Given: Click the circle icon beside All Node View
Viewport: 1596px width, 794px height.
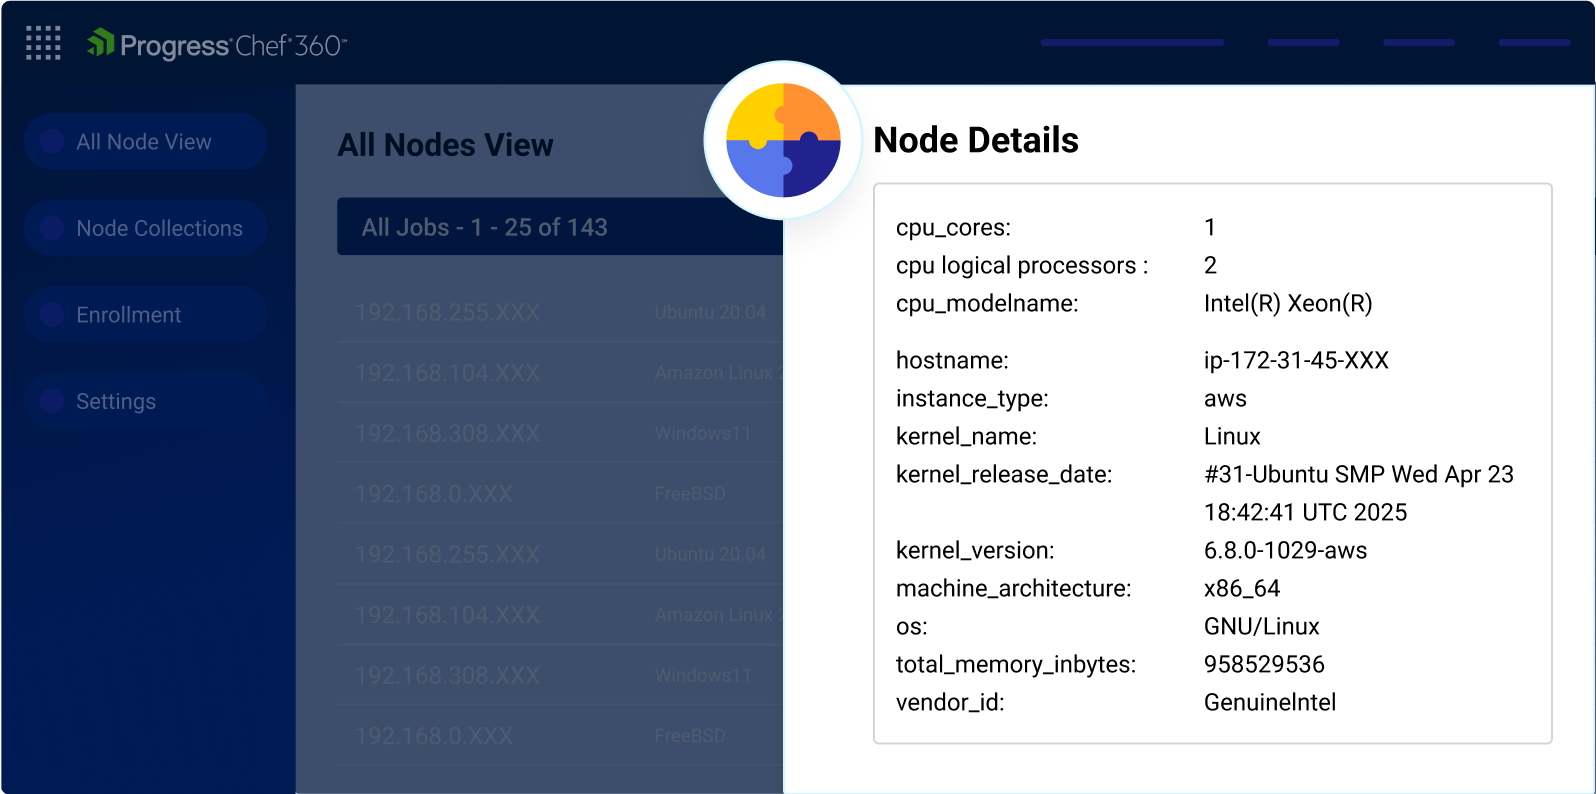Looking at the screenshot, I should point(52,142).
